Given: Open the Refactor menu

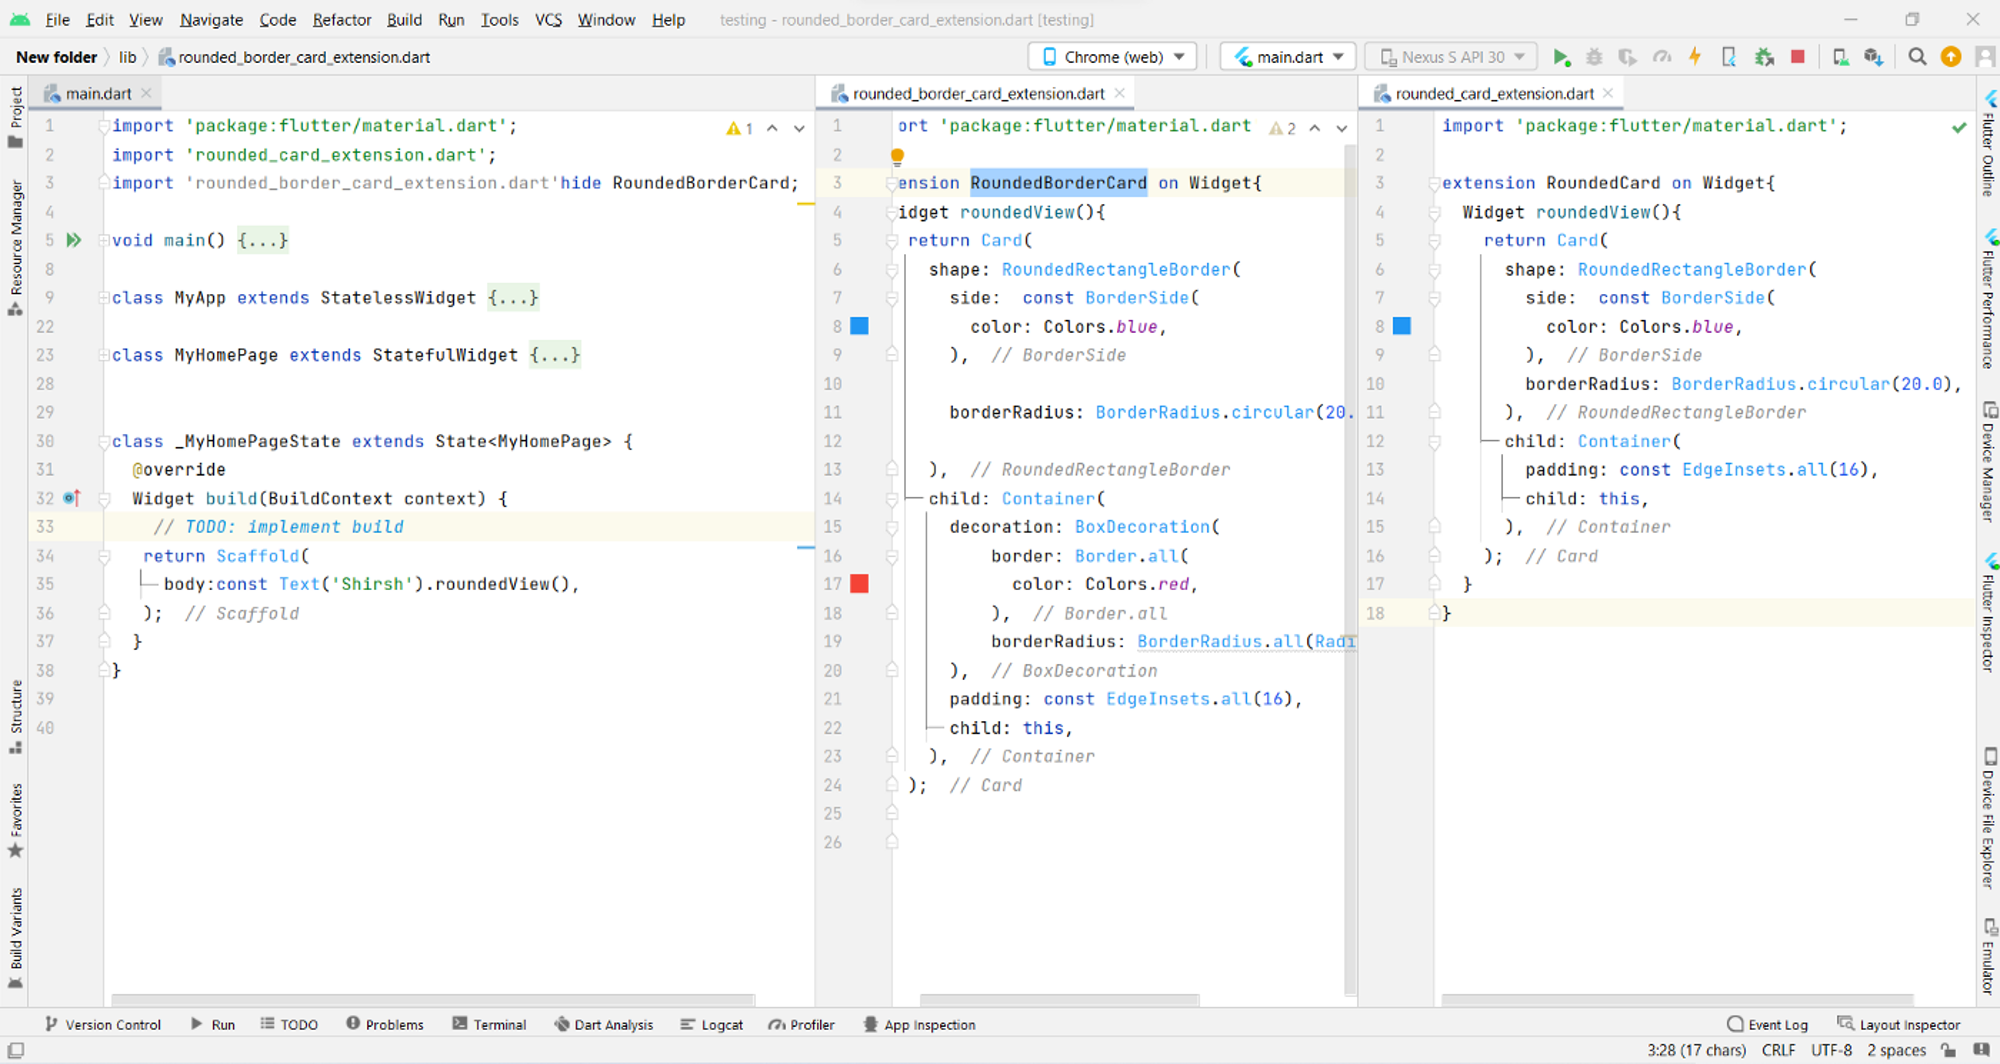Looking at the screenshot, I should 341,19.
